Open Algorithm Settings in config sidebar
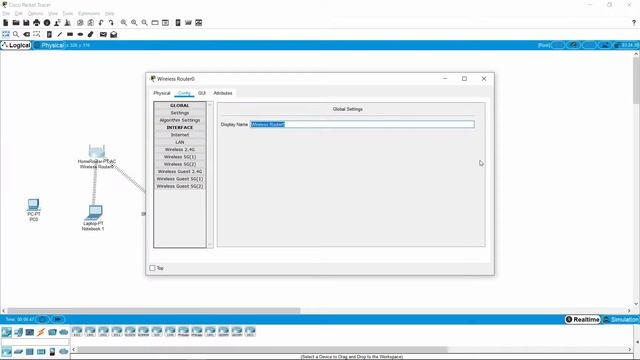The height and width of the screenshot is (360, 640). click(x=180, y=120)
